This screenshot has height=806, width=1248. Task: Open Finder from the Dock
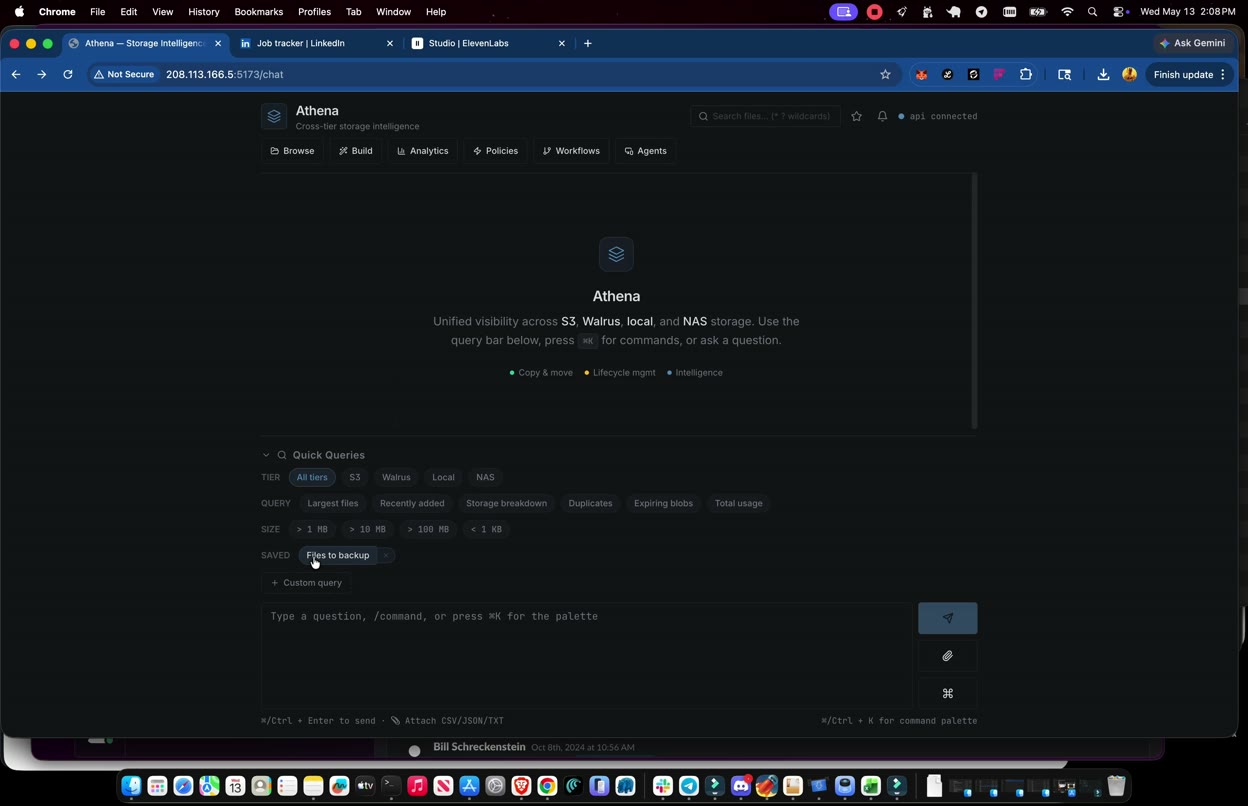tap(131, 786)
